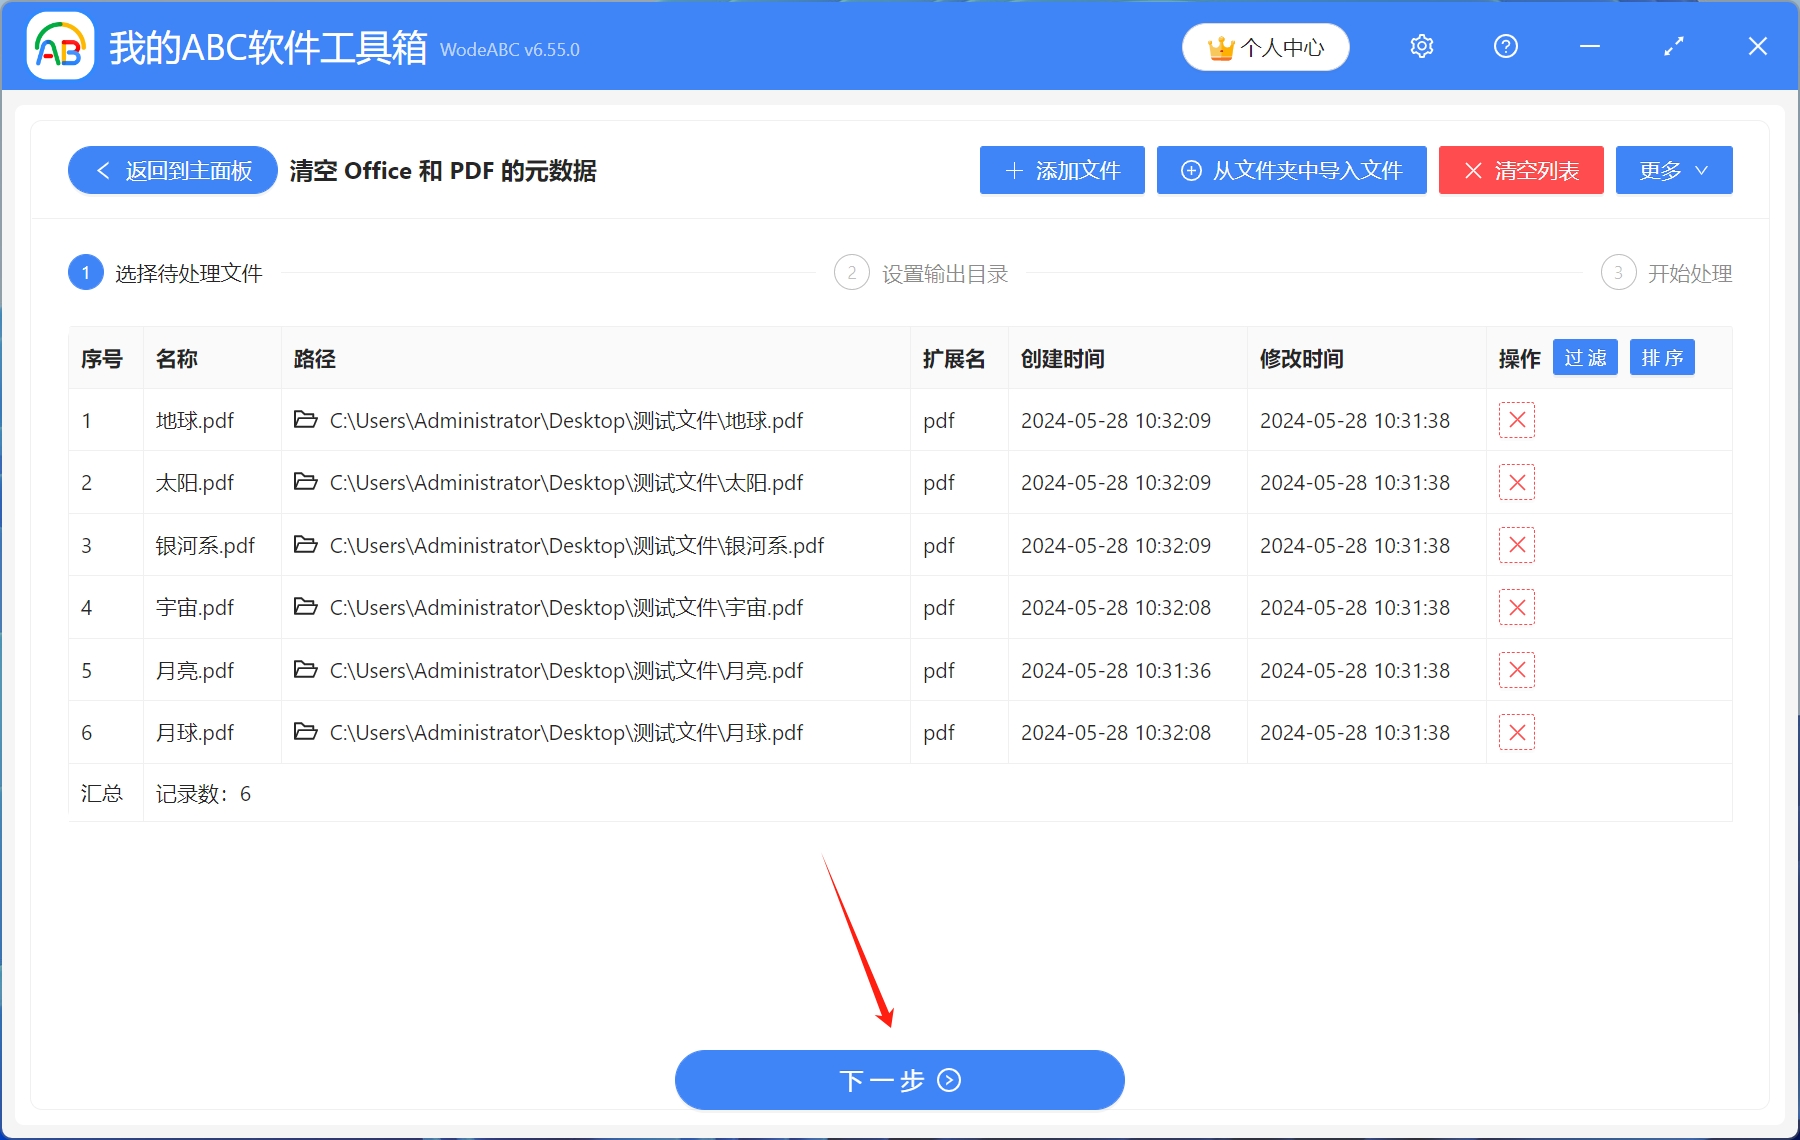Click the folder icon beside 地球.pdf path

click(x=305, y=420)
